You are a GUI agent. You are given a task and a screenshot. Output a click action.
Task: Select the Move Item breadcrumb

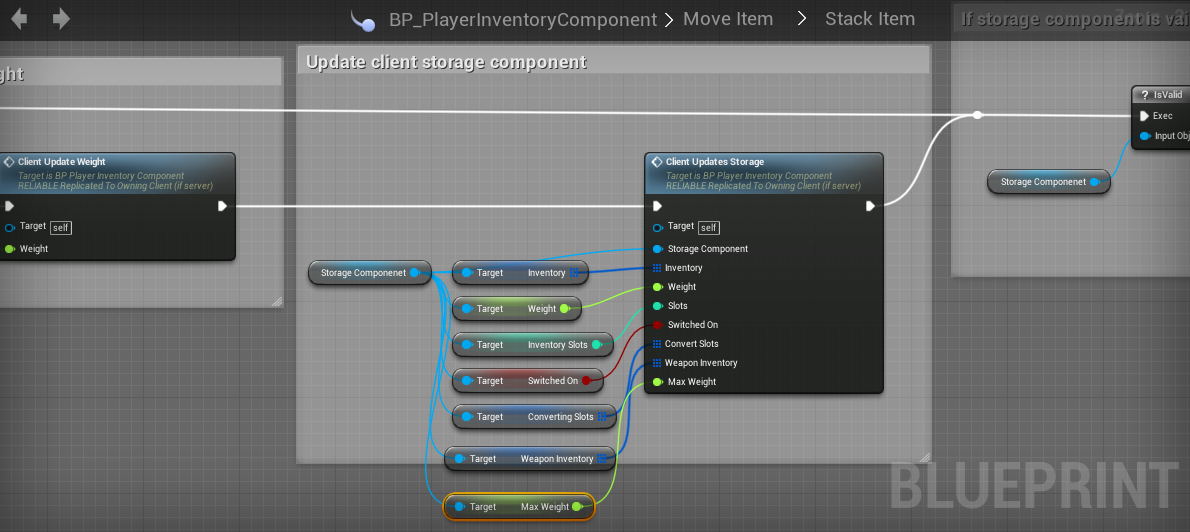pos(728,20)
